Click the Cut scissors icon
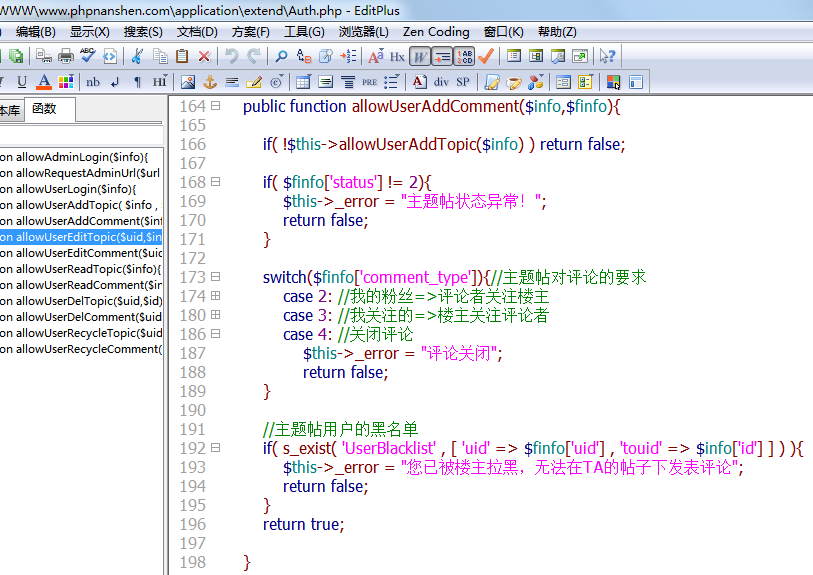 click(x=137, y=56)
